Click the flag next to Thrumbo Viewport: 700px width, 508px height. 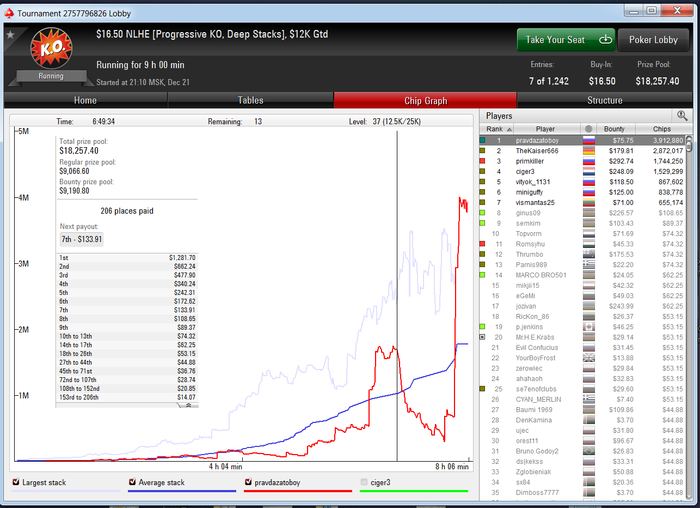point(589,254)
